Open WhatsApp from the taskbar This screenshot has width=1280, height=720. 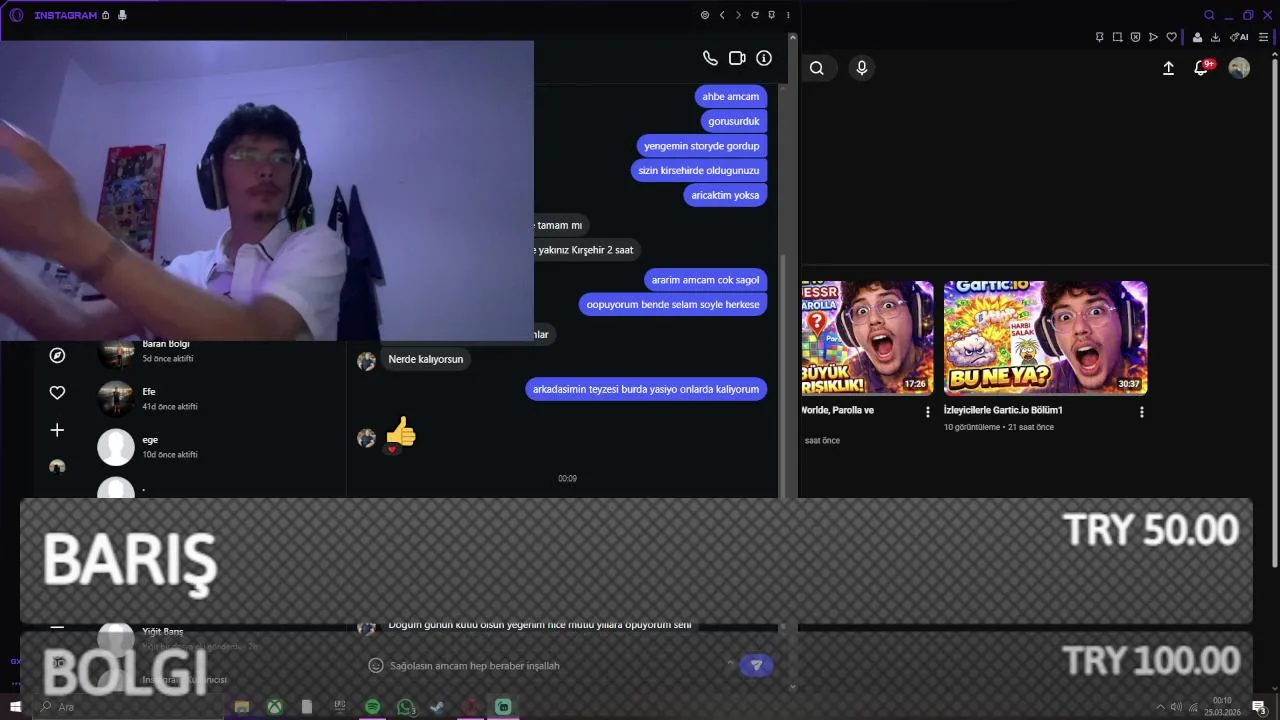coord(405,707)
